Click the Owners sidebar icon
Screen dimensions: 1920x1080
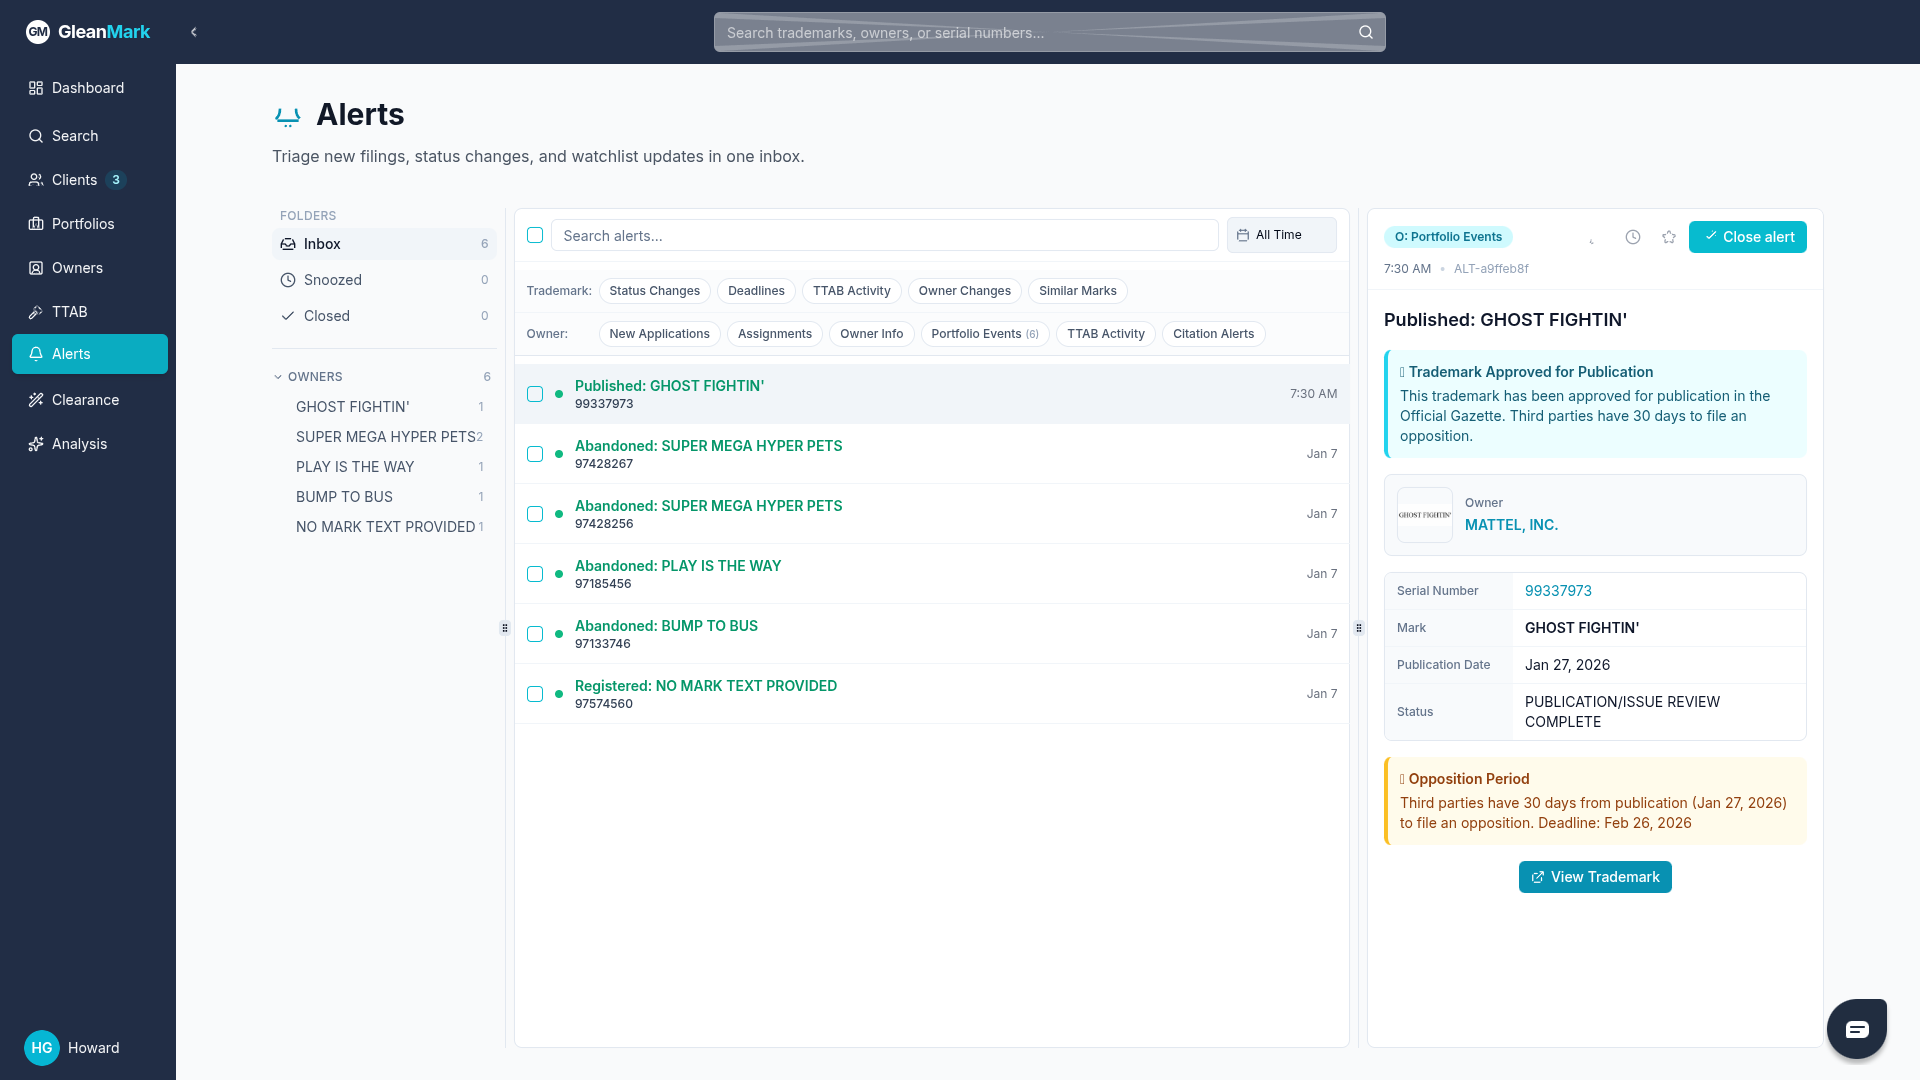36,268
